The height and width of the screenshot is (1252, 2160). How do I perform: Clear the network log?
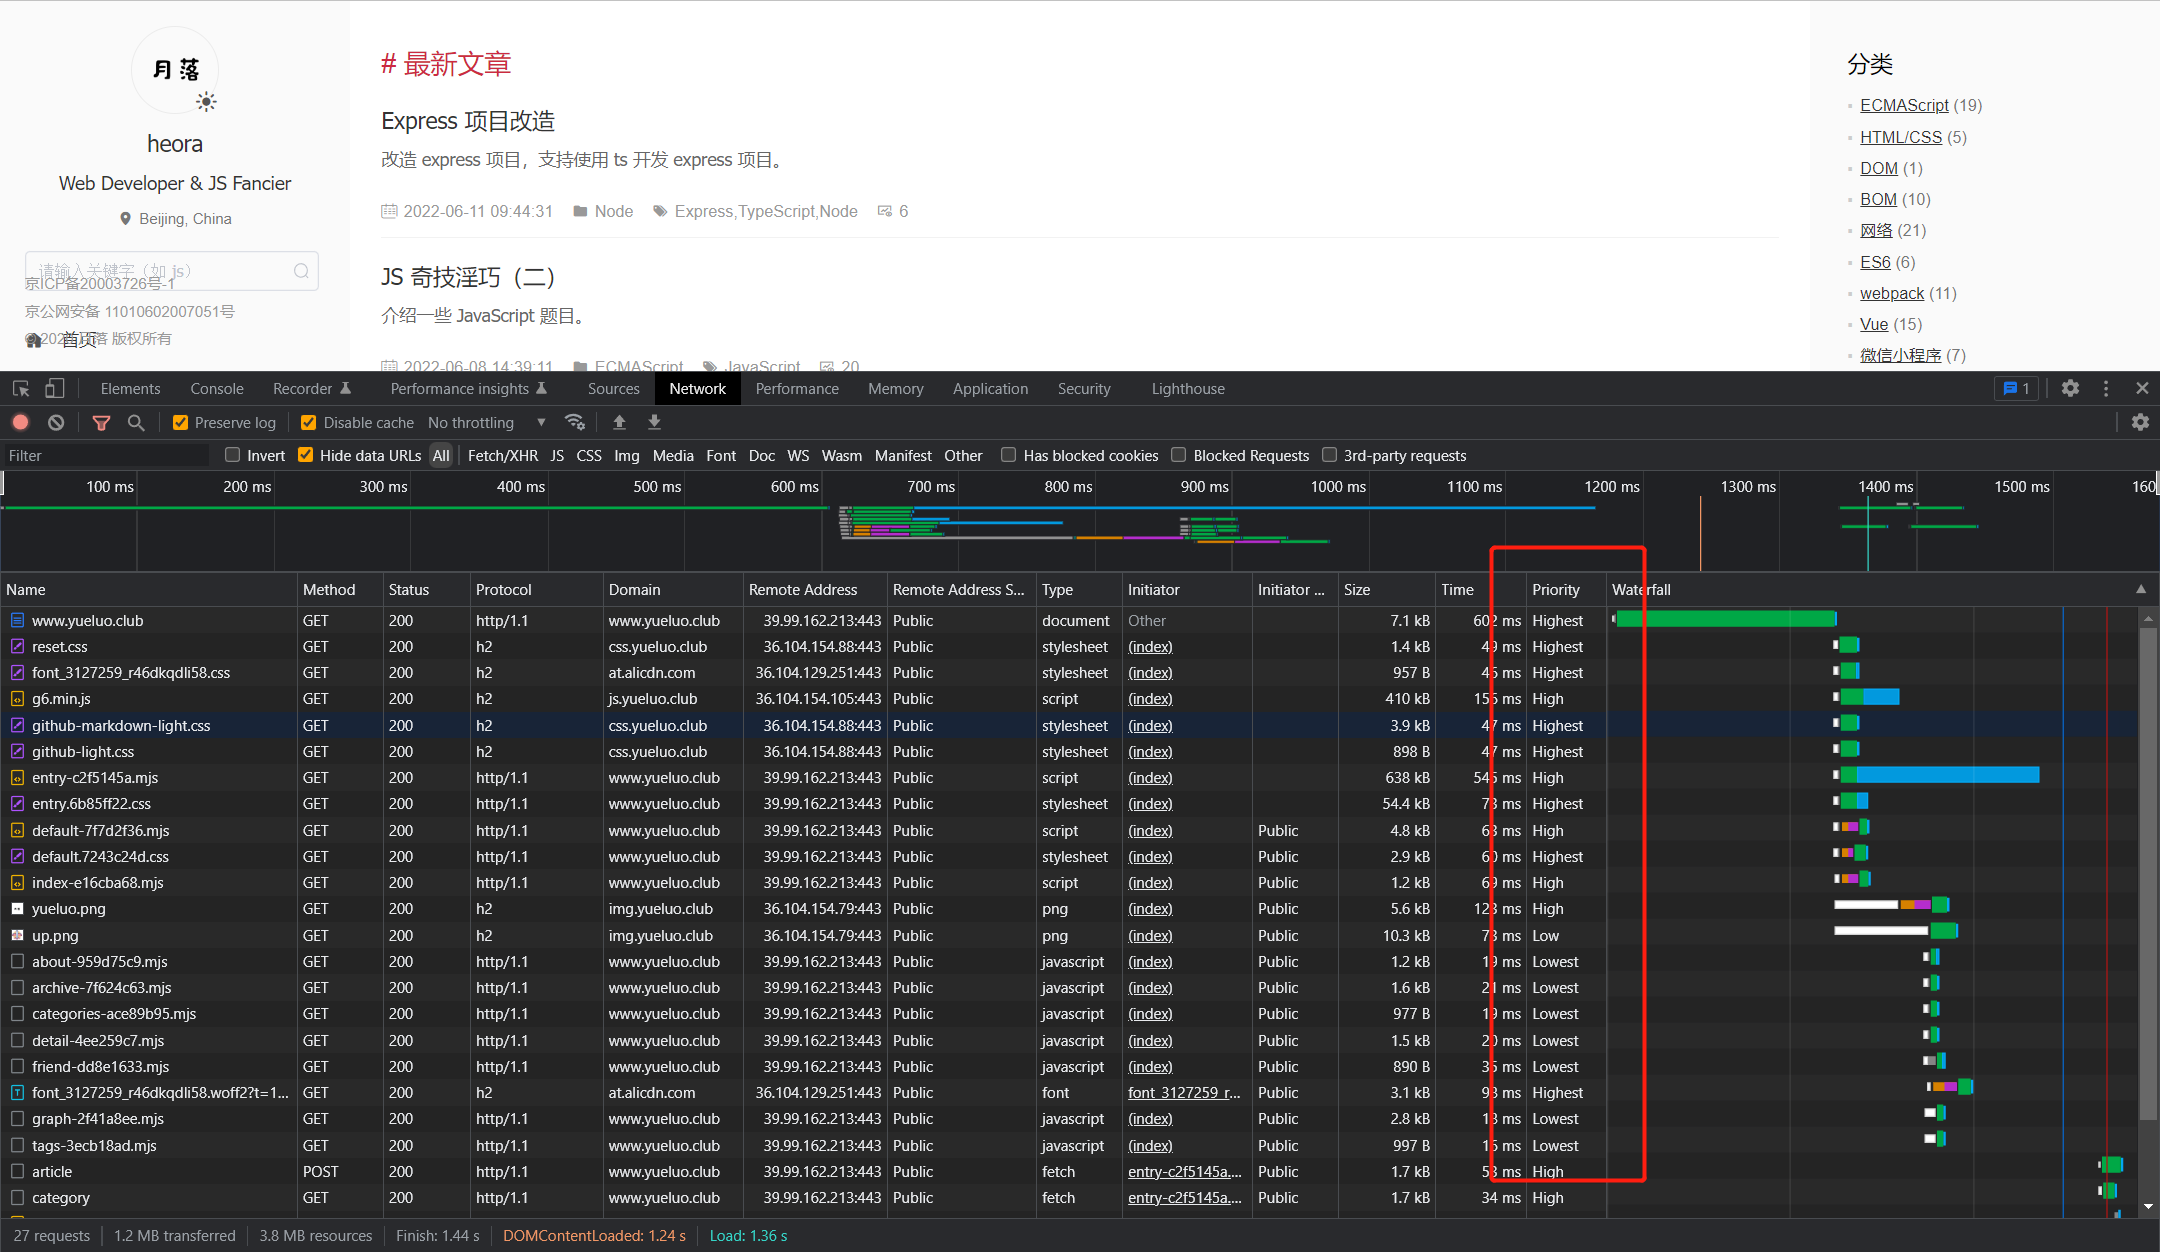(57, 423)
